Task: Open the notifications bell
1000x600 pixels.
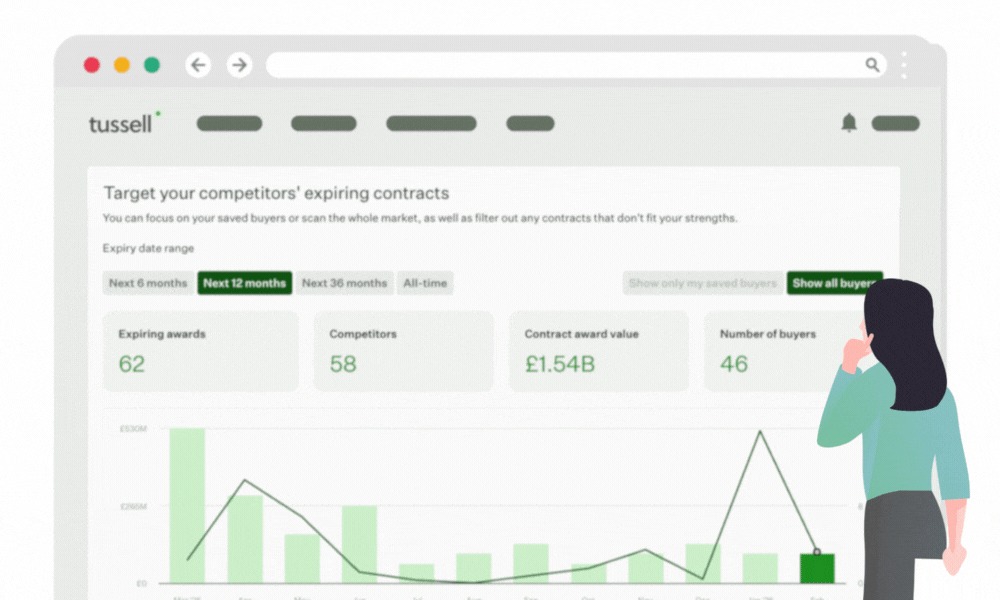Action: click(x=849, y=123)
